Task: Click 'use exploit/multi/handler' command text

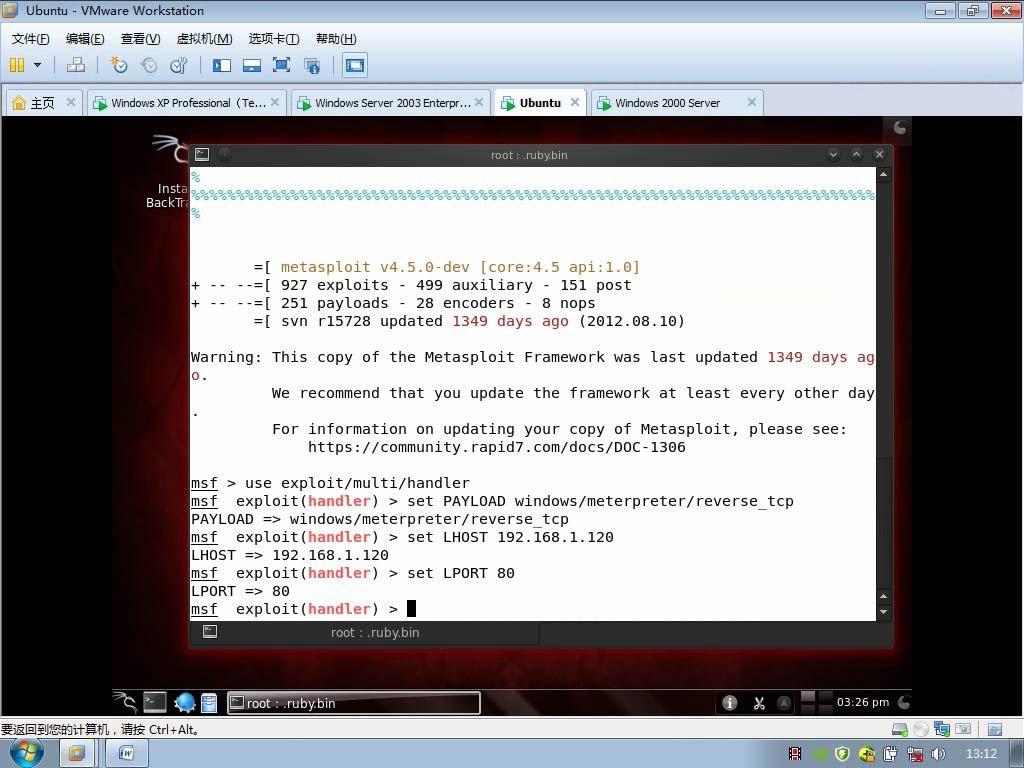Action: point(357,483)
